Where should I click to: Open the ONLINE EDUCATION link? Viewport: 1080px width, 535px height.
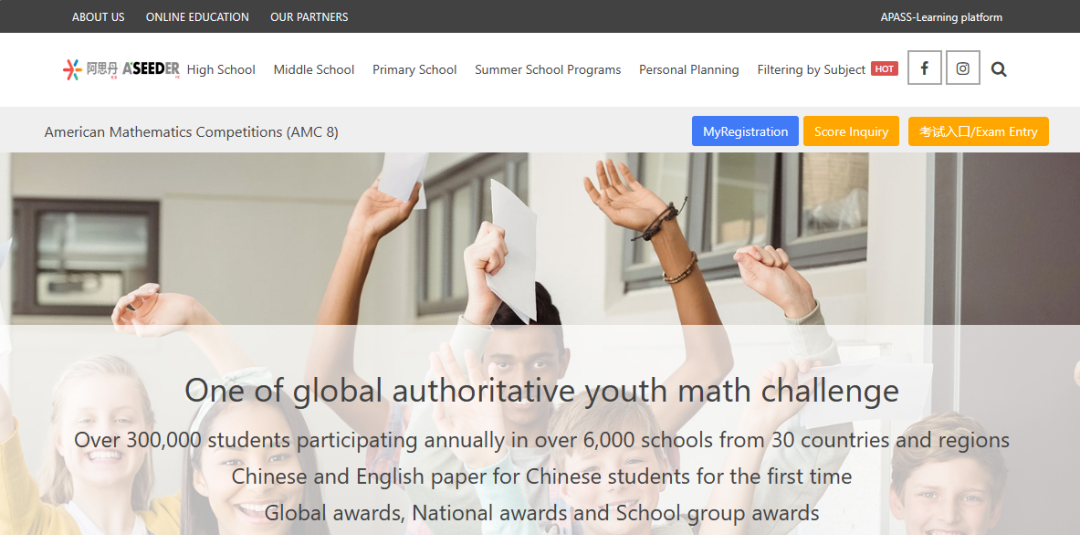(x=198, y=17)
